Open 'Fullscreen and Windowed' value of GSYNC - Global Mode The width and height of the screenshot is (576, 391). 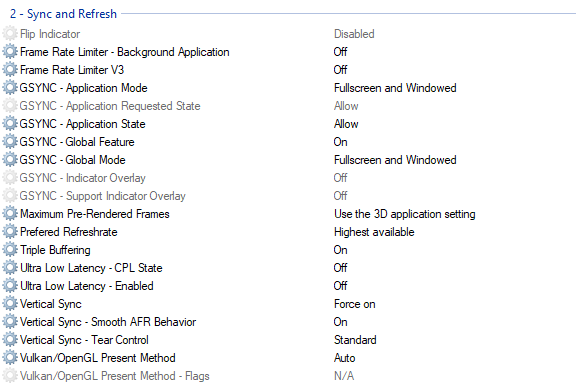[395, 160]
